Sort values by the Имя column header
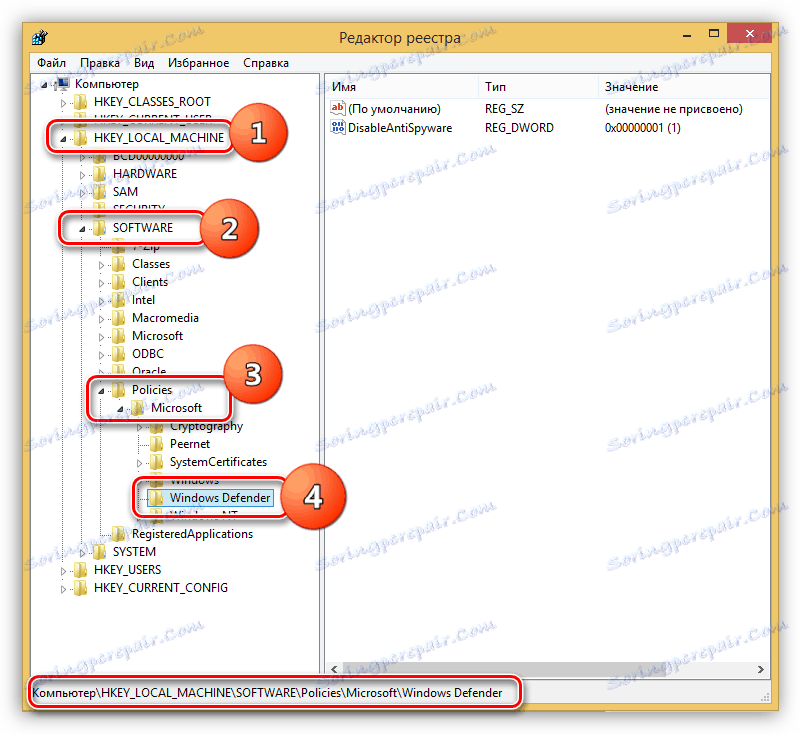This screenshot has width=801, height=734. (345, 87)
